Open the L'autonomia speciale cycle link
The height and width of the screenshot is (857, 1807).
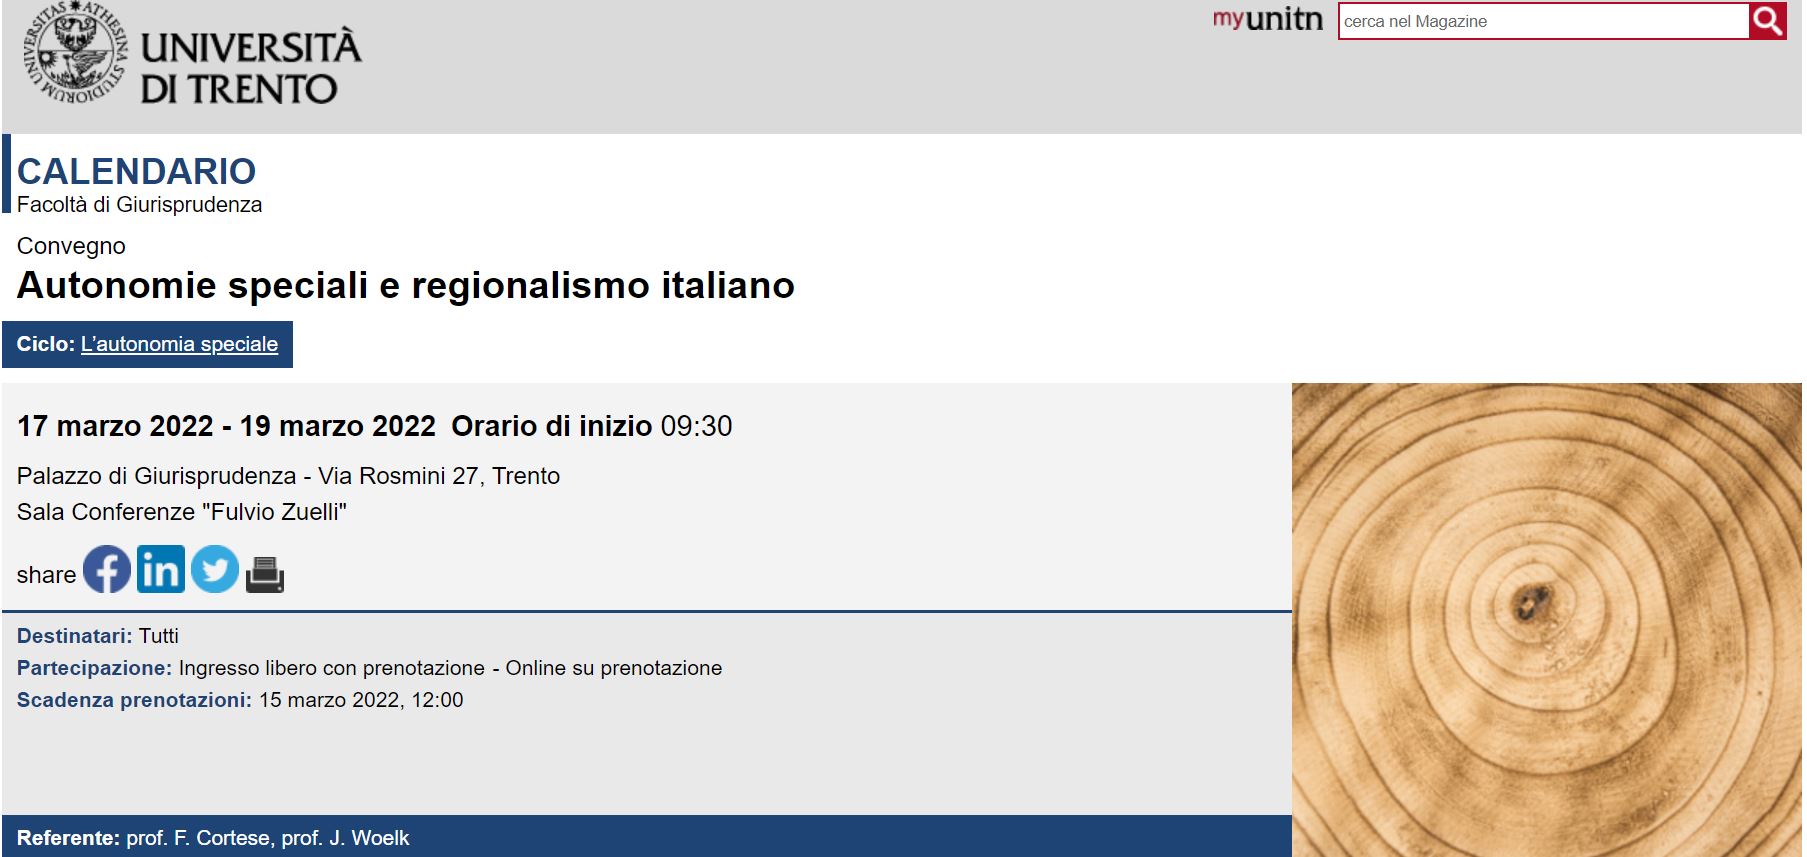click(x=179, y=344)
